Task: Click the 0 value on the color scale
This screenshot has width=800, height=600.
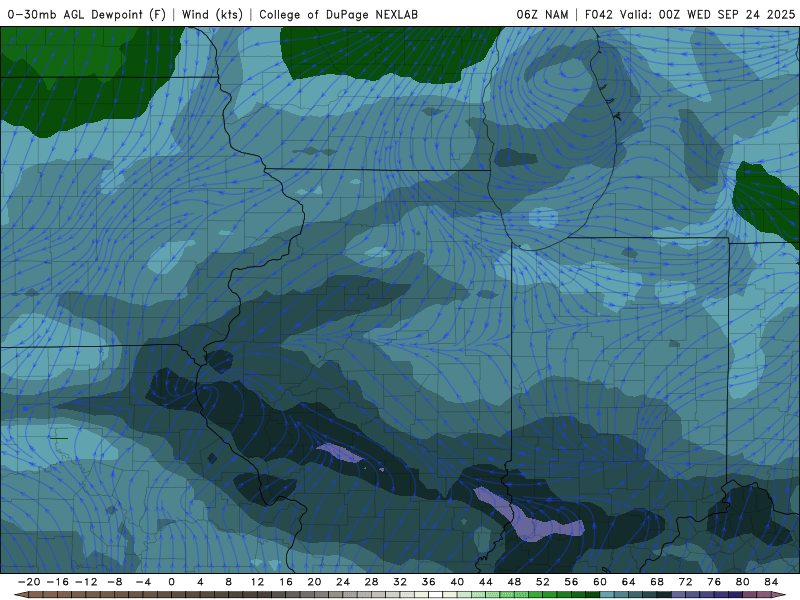Action: (x=171, y=582)
